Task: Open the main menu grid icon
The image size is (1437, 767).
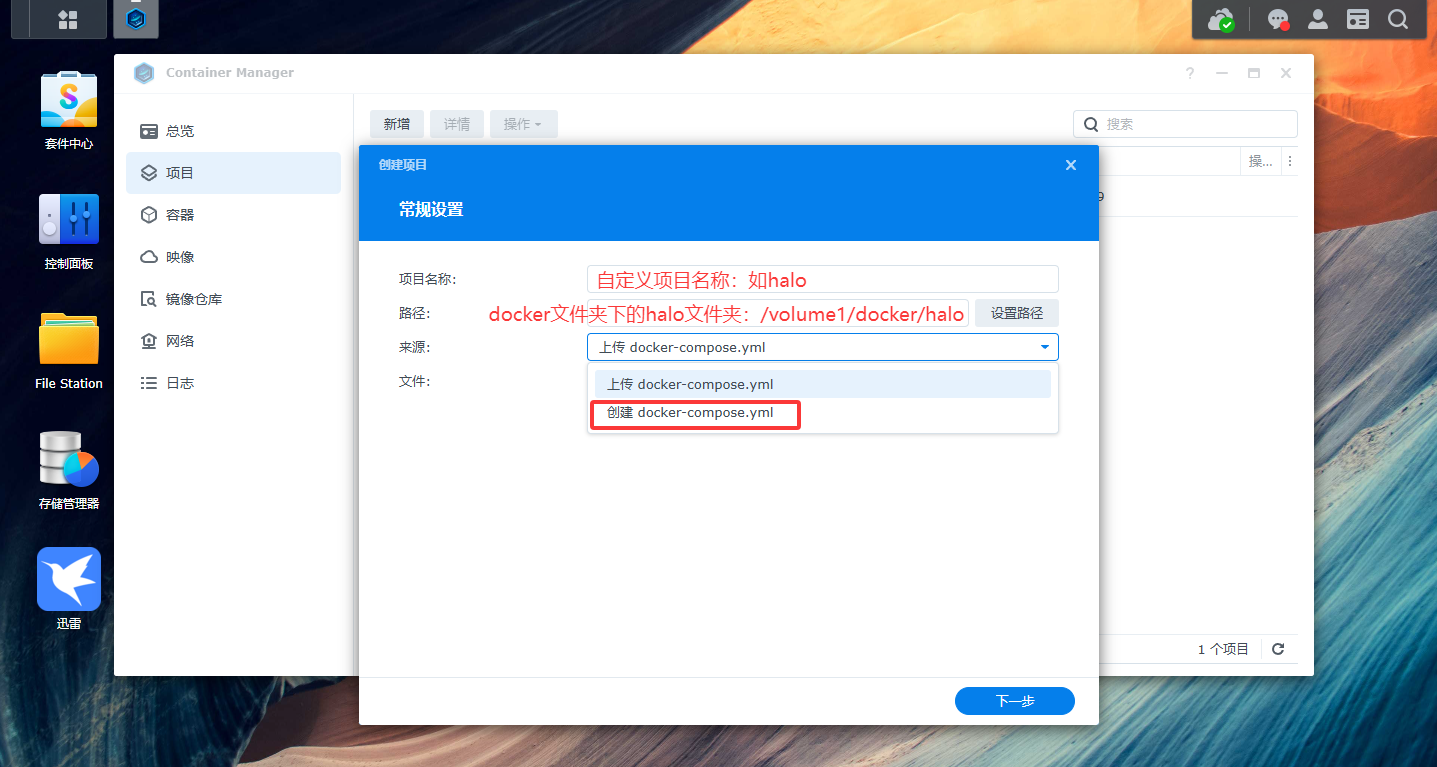Action: (x=68, y=19)
